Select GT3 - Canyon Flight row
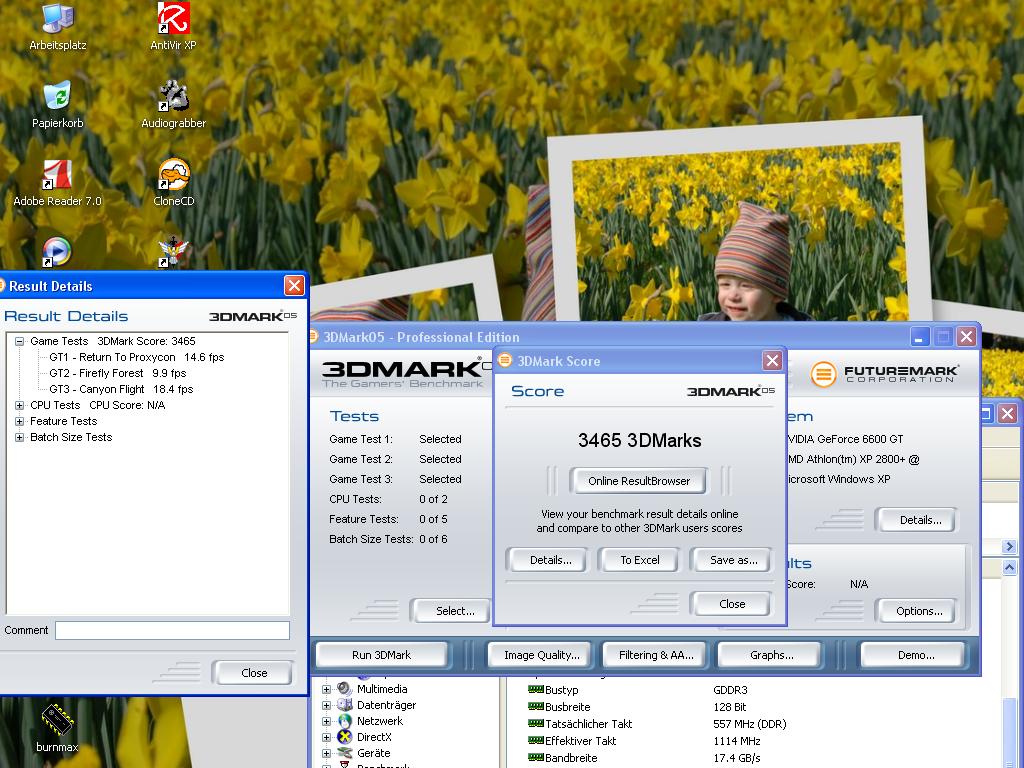 coord(121,389)
